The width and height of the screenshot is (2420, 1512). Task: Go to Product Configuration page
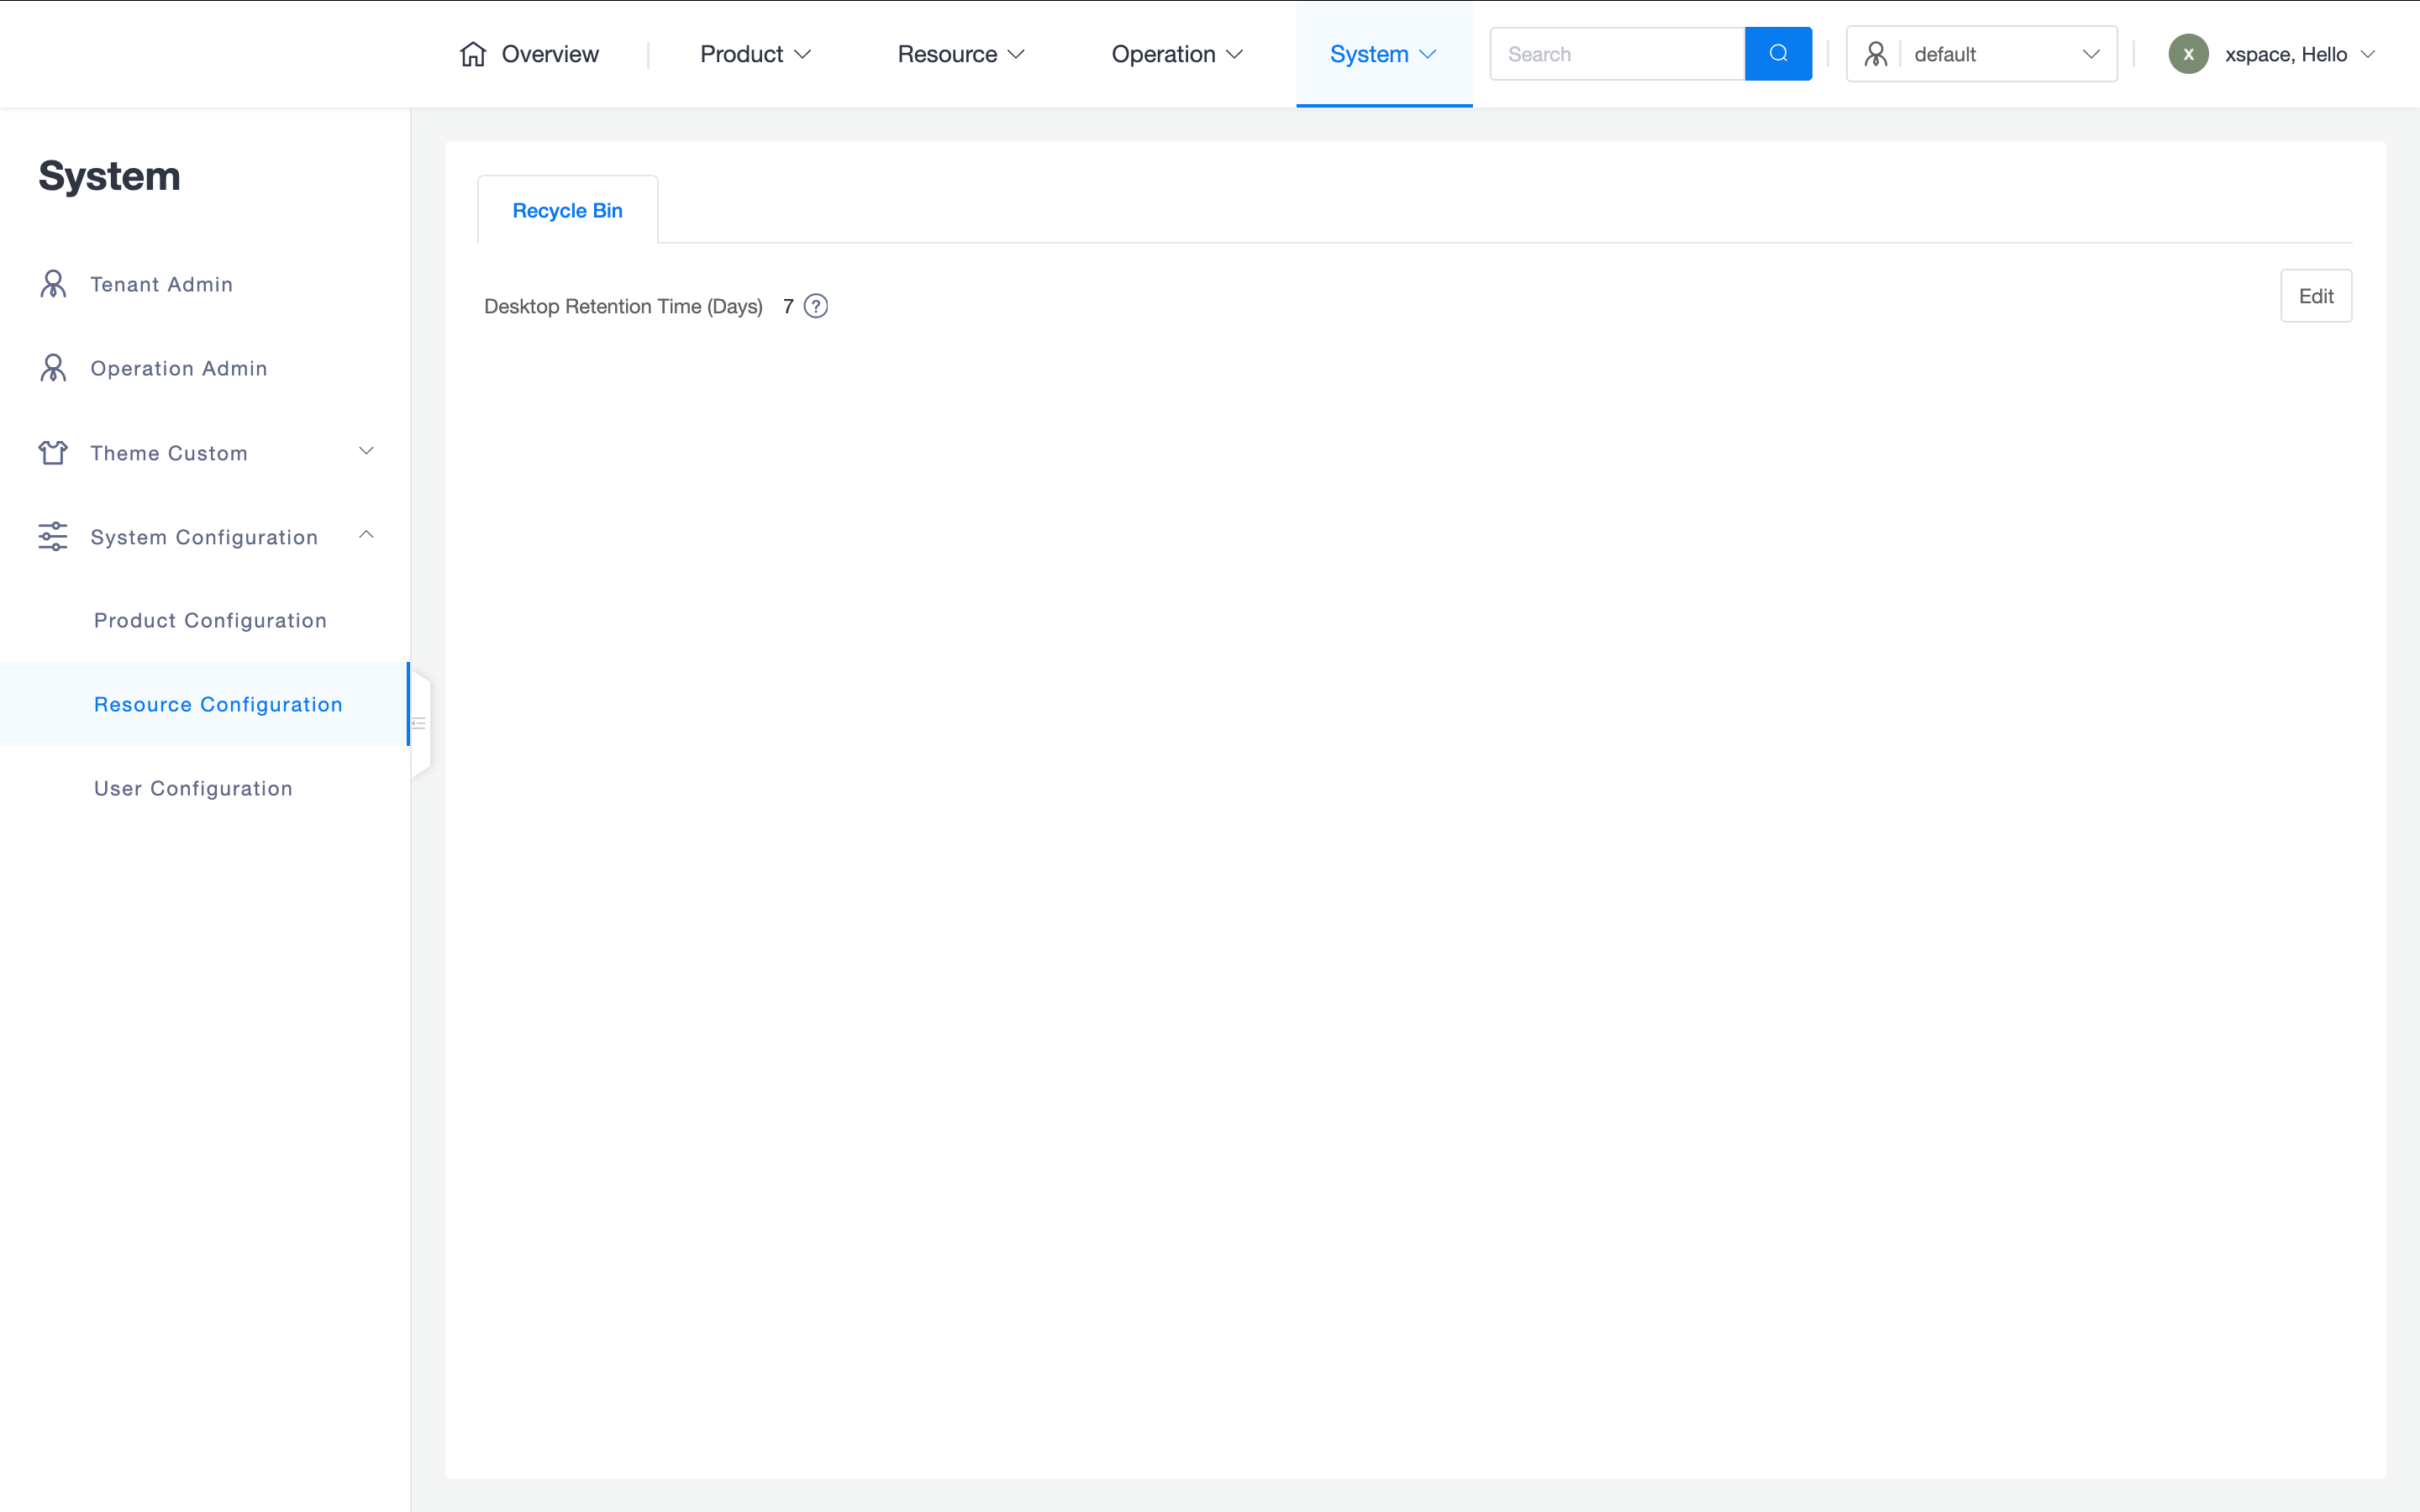point(210,620)
